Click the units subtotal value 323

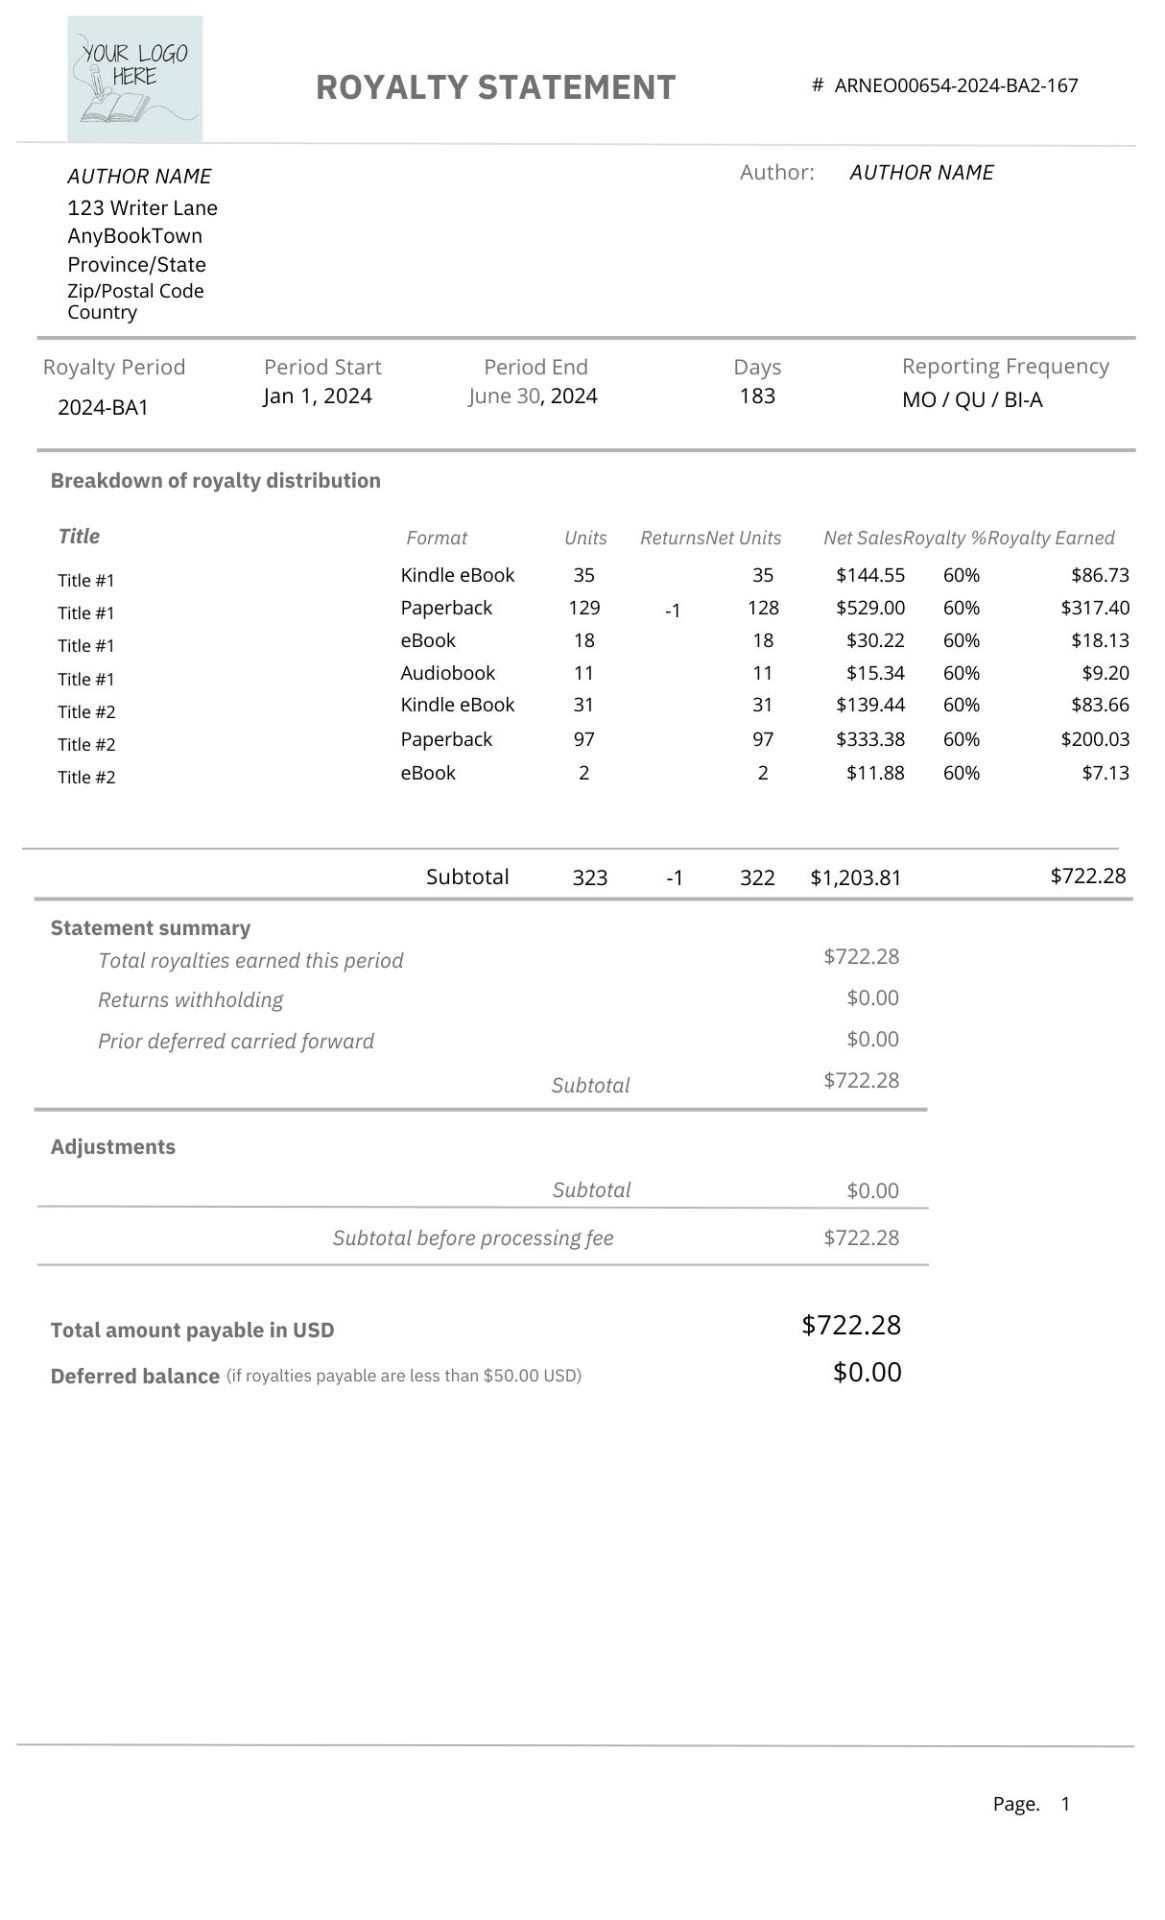590,877
